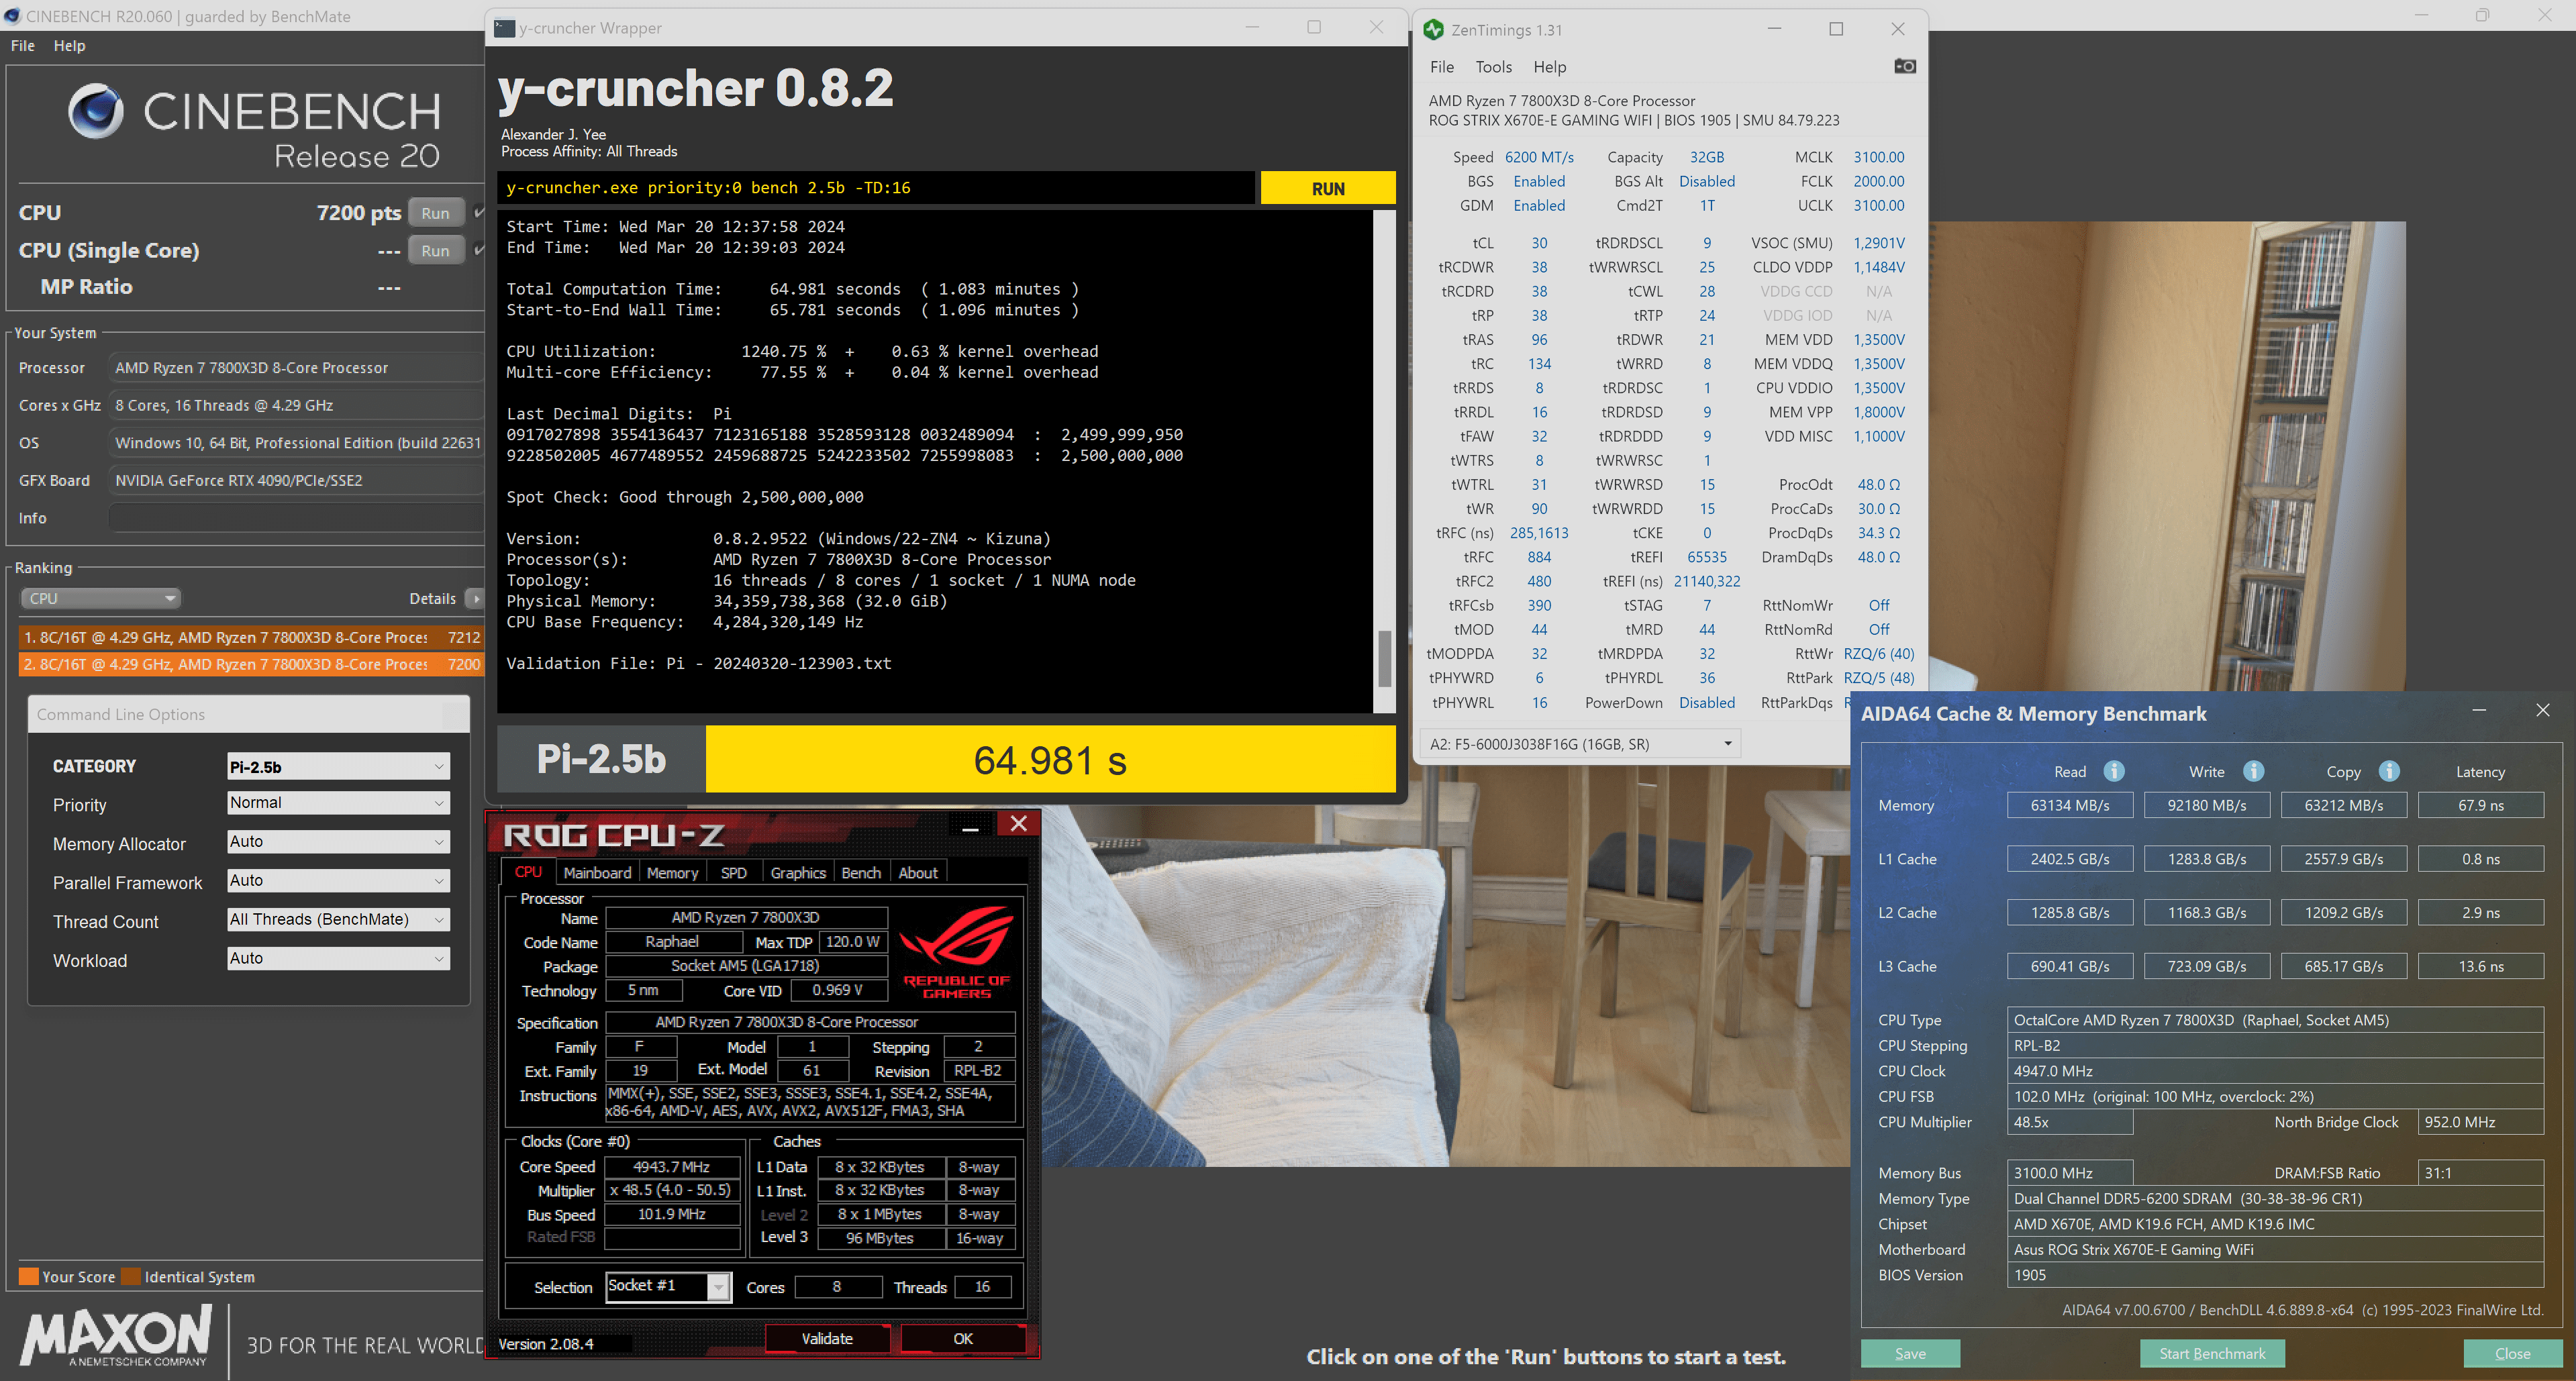This screenshot has height=1381, width=2576.
Task: Click the ZenTimings Speed value 6200 MT/s
Action: (1539, 157)
